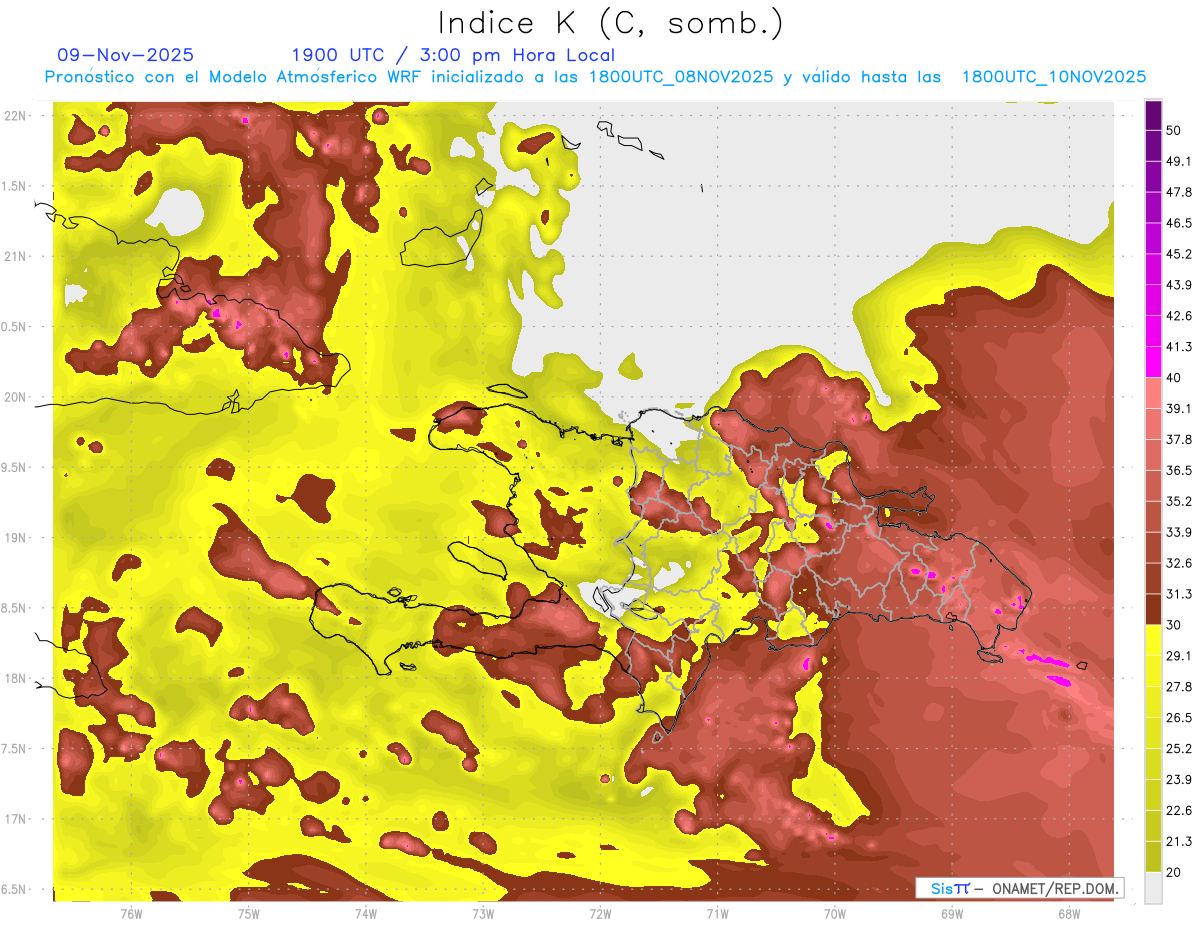Click the "21N" latitude label
The height and width of the screenshot is (927, 1200).
point(17,256)
